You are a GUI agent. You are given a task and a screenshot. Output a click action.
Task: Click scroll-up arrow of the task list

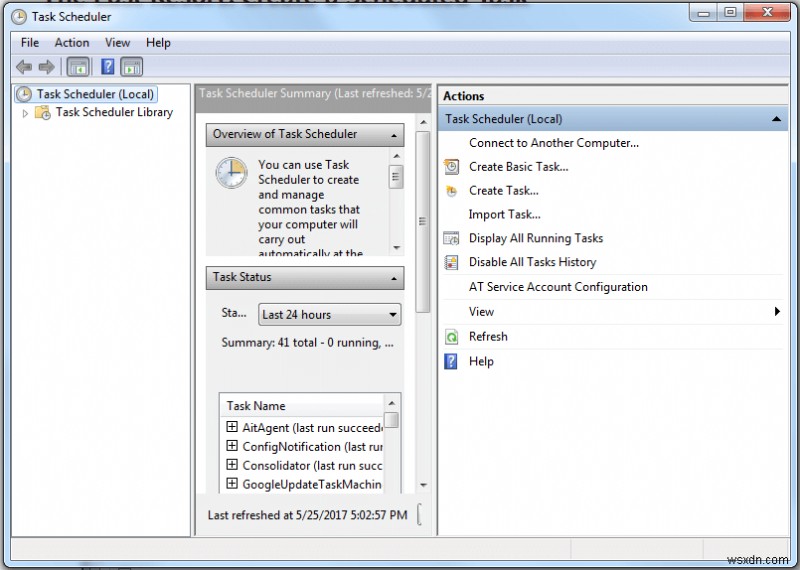click(x=391, y=404)
